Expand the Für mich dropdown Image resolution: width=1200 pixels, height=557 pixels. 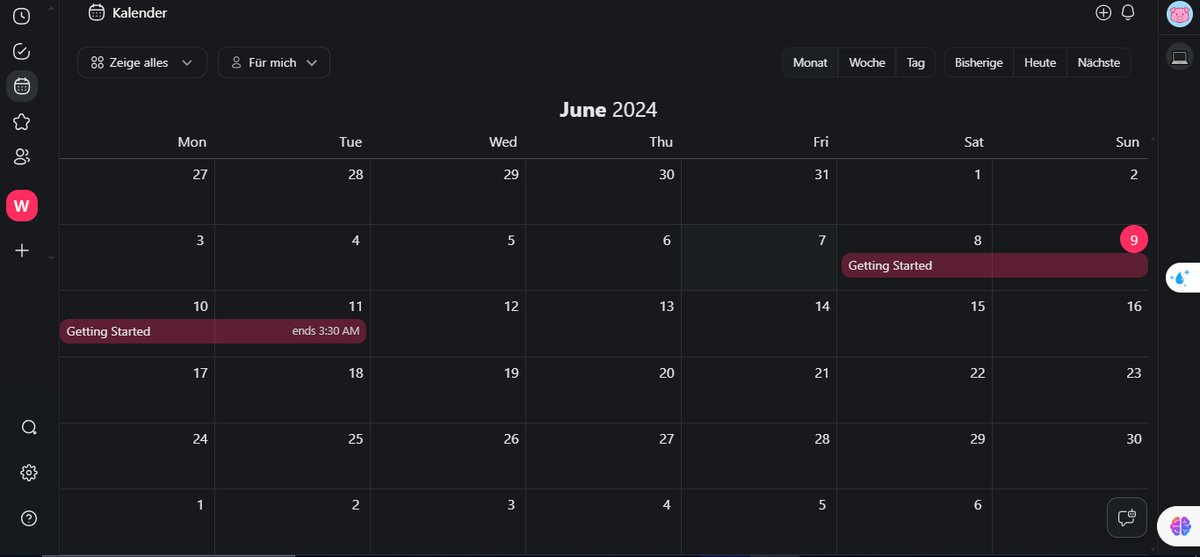[x=274, y=62]
